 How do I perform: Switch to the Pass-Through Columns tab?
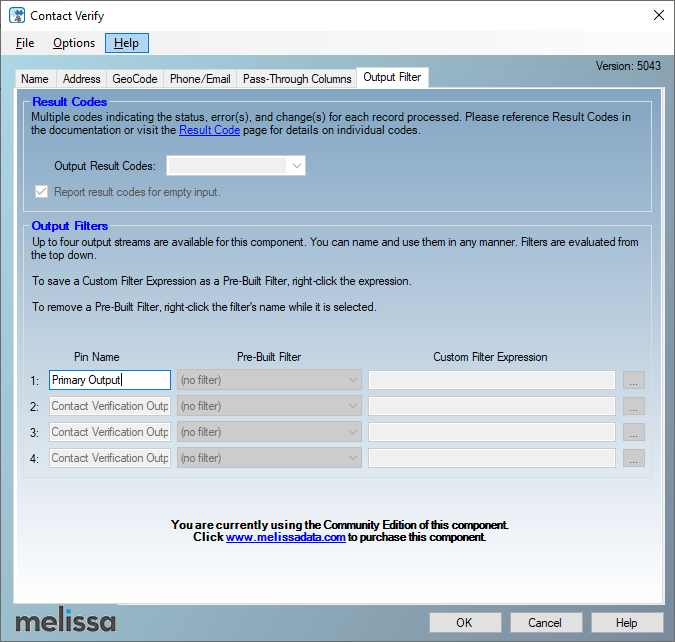[x=297, y=79]
